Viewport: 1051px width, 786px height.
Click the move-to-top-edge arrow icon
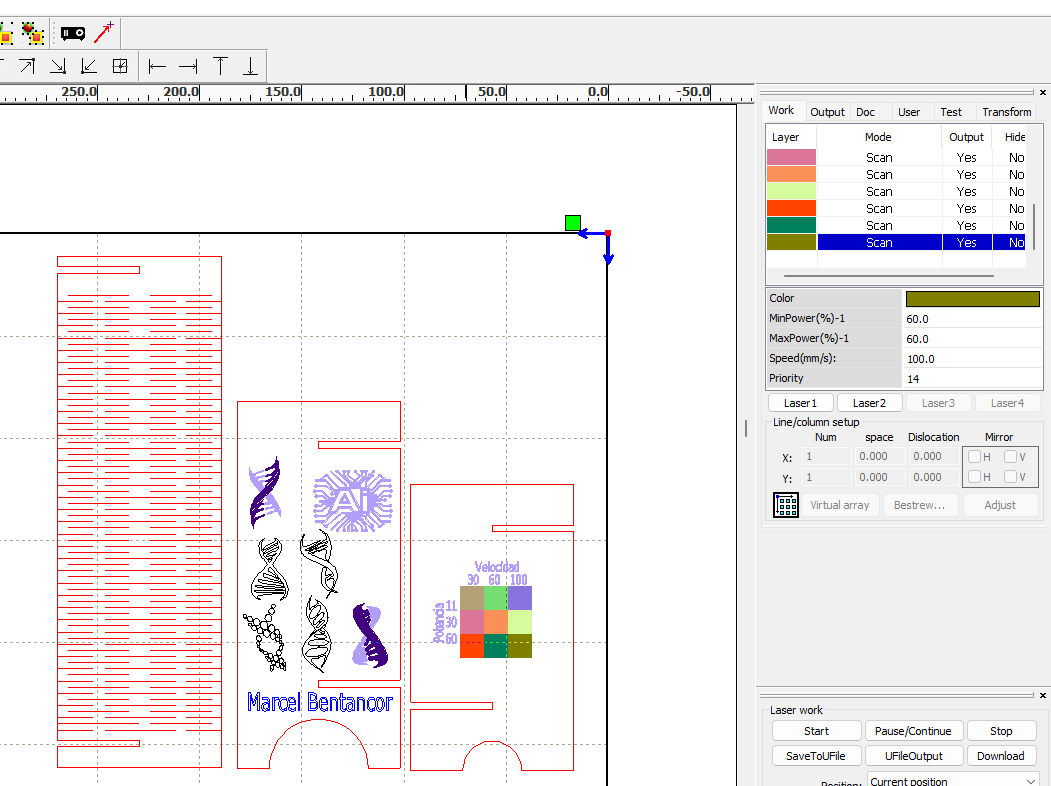[220, 67]
